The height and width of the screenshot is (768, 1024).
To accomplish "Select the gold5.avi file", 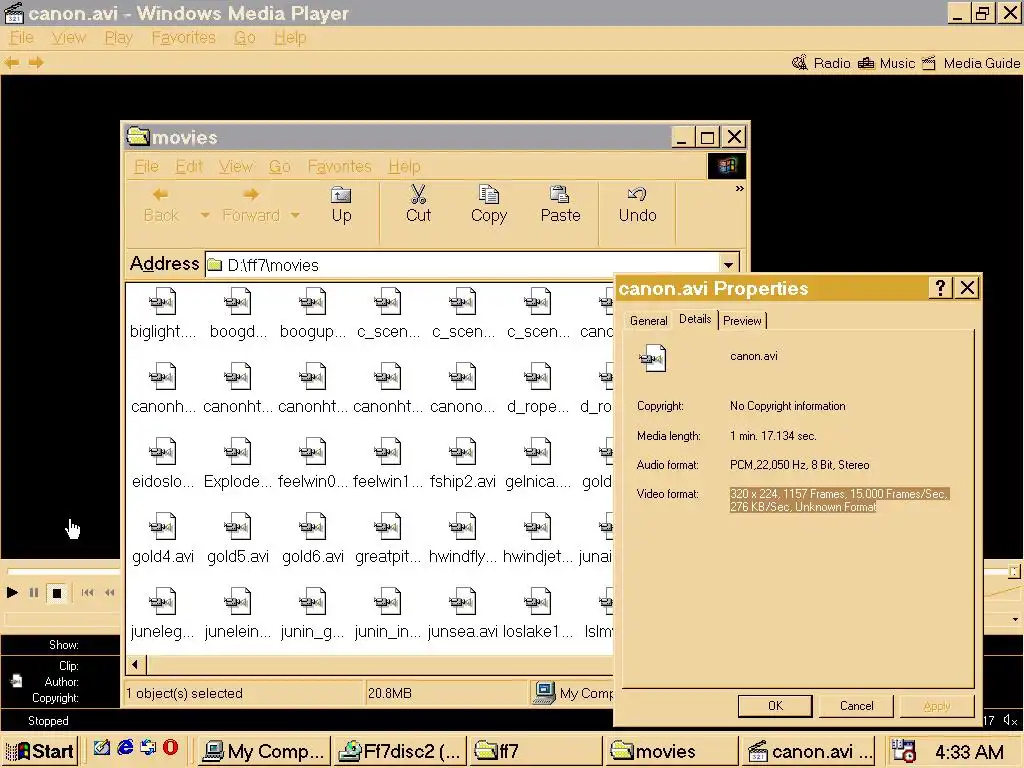I will click(x=238, y=539).
